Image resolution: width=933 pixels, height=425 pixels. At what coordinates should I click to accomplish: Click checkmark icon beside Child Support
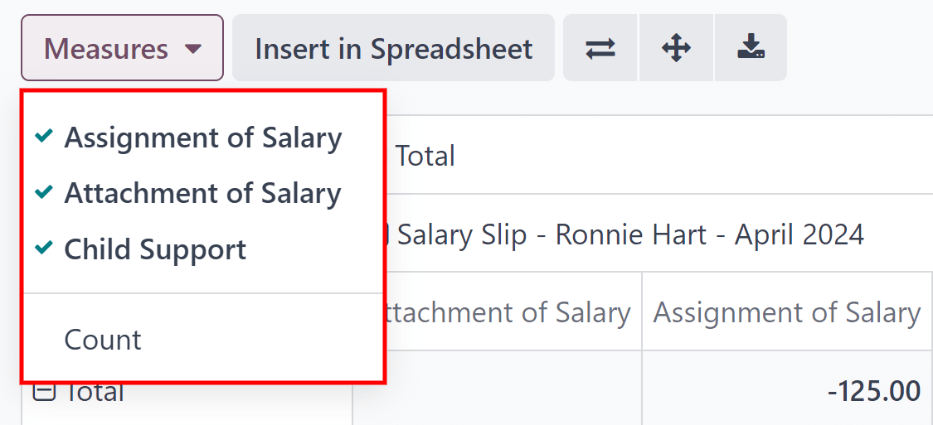point(43,249)
